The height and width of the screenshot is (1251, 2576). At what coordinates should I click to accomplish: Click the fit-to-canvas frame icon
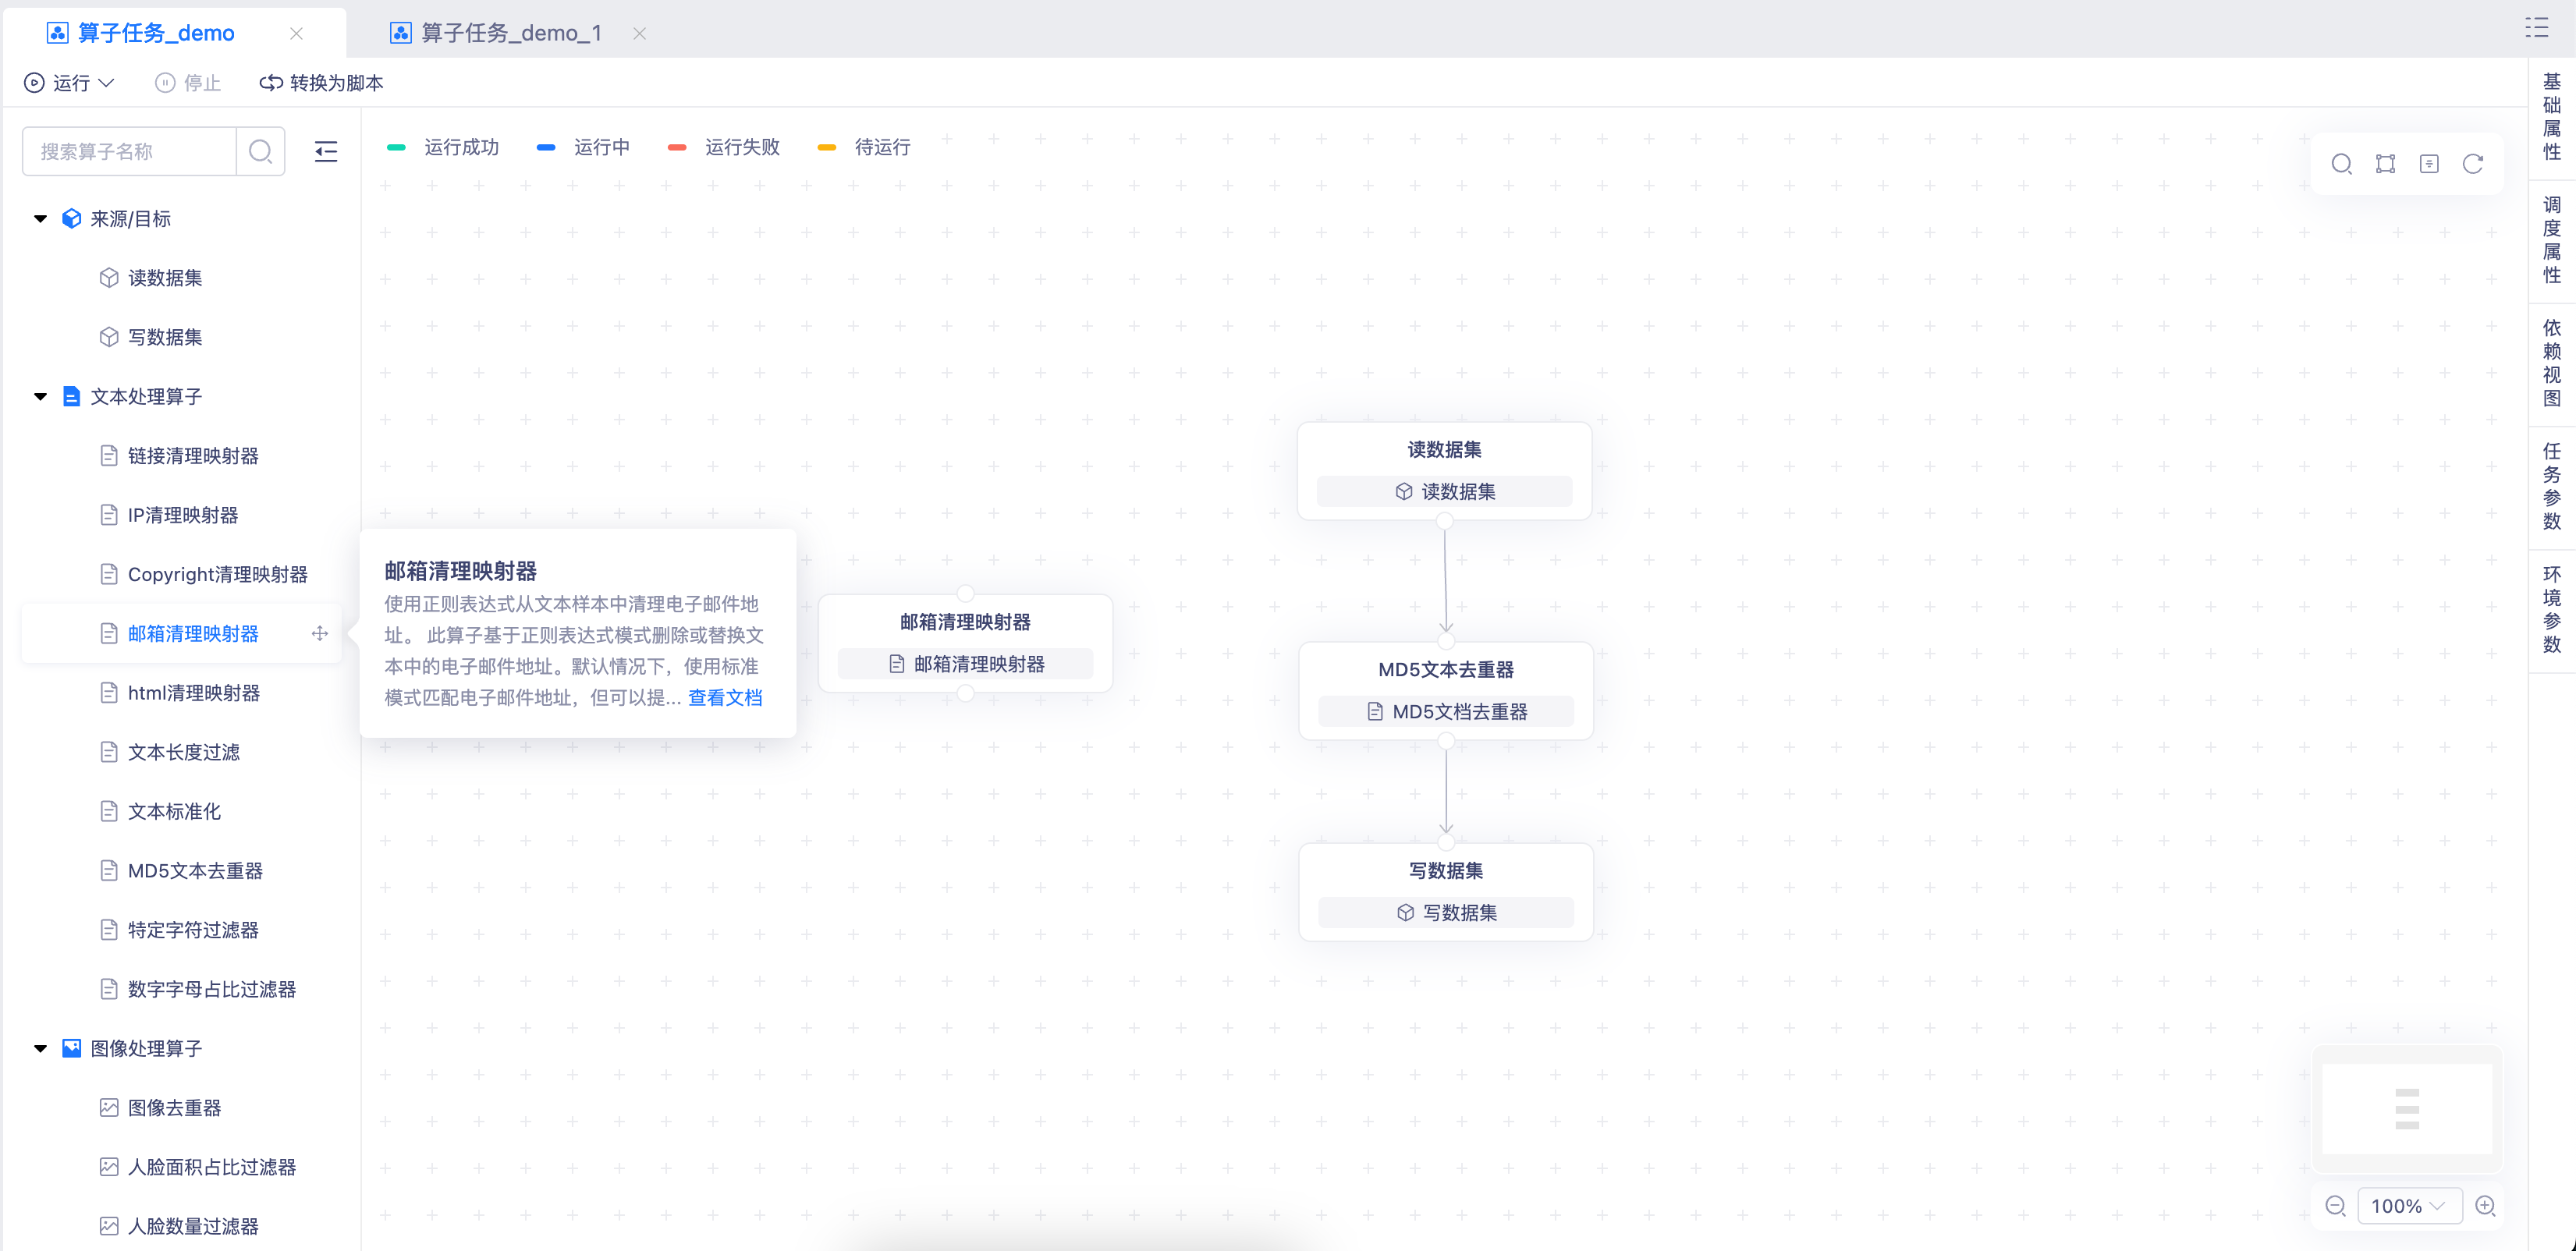pyautogui.click(x=2385, y=164)
